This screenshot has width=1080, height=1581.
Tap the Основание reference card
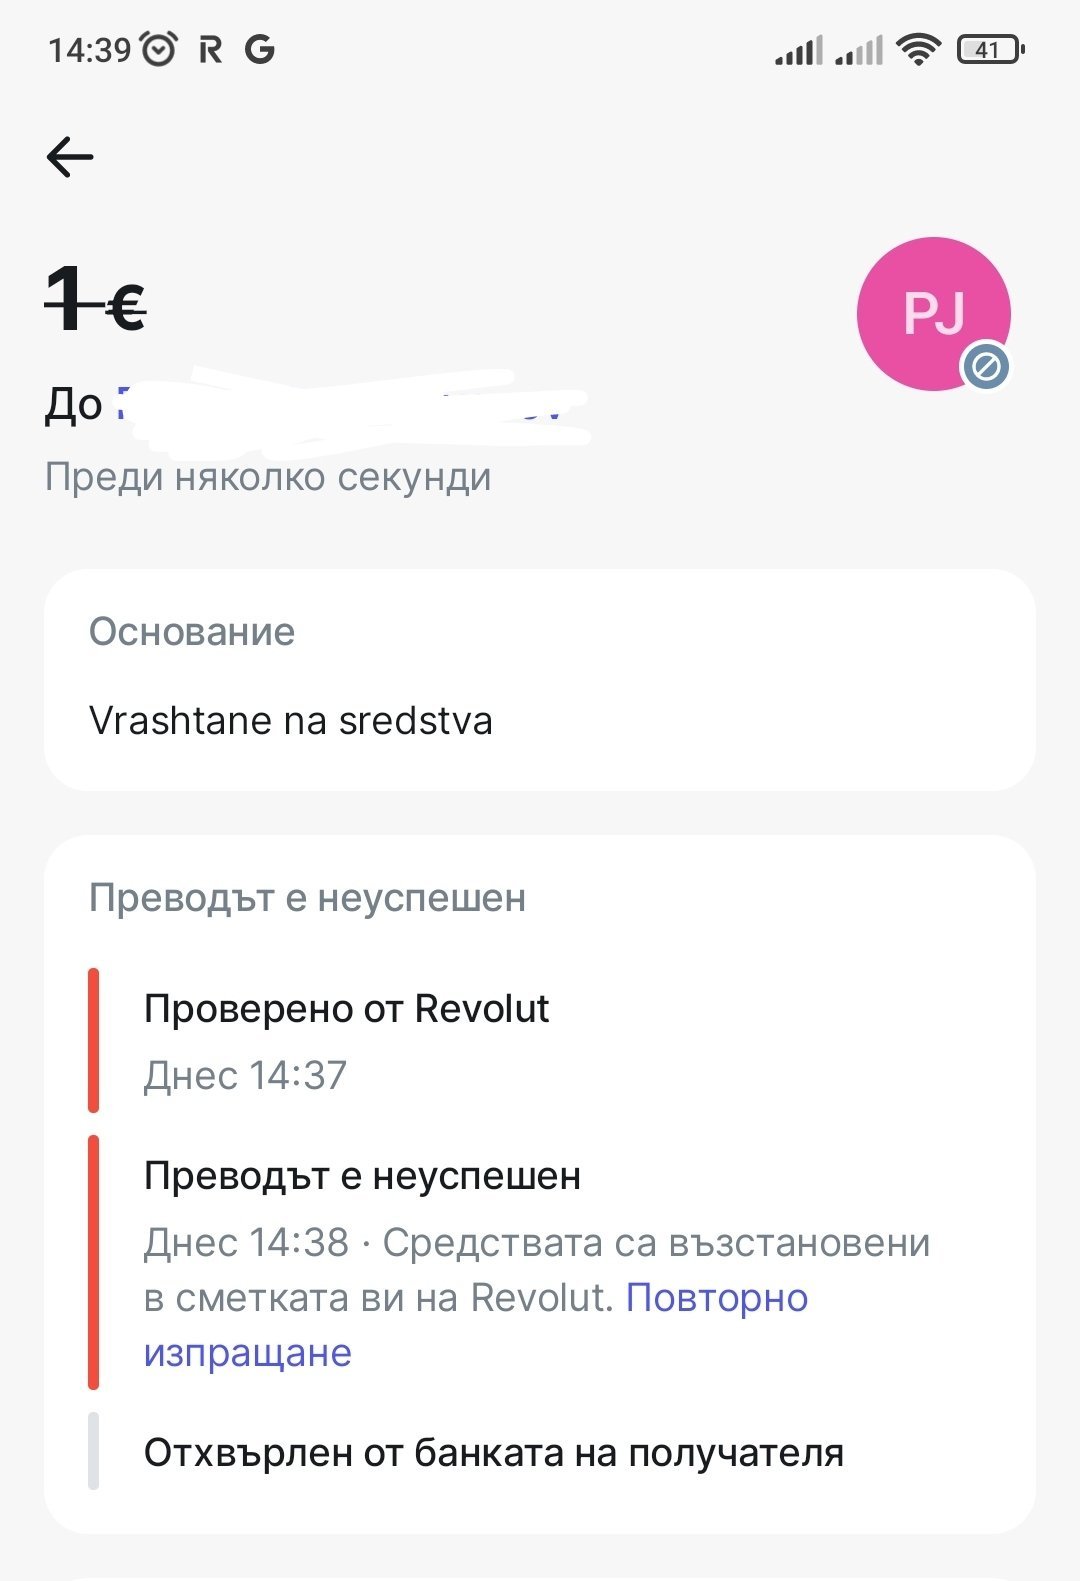coord(540,680)
